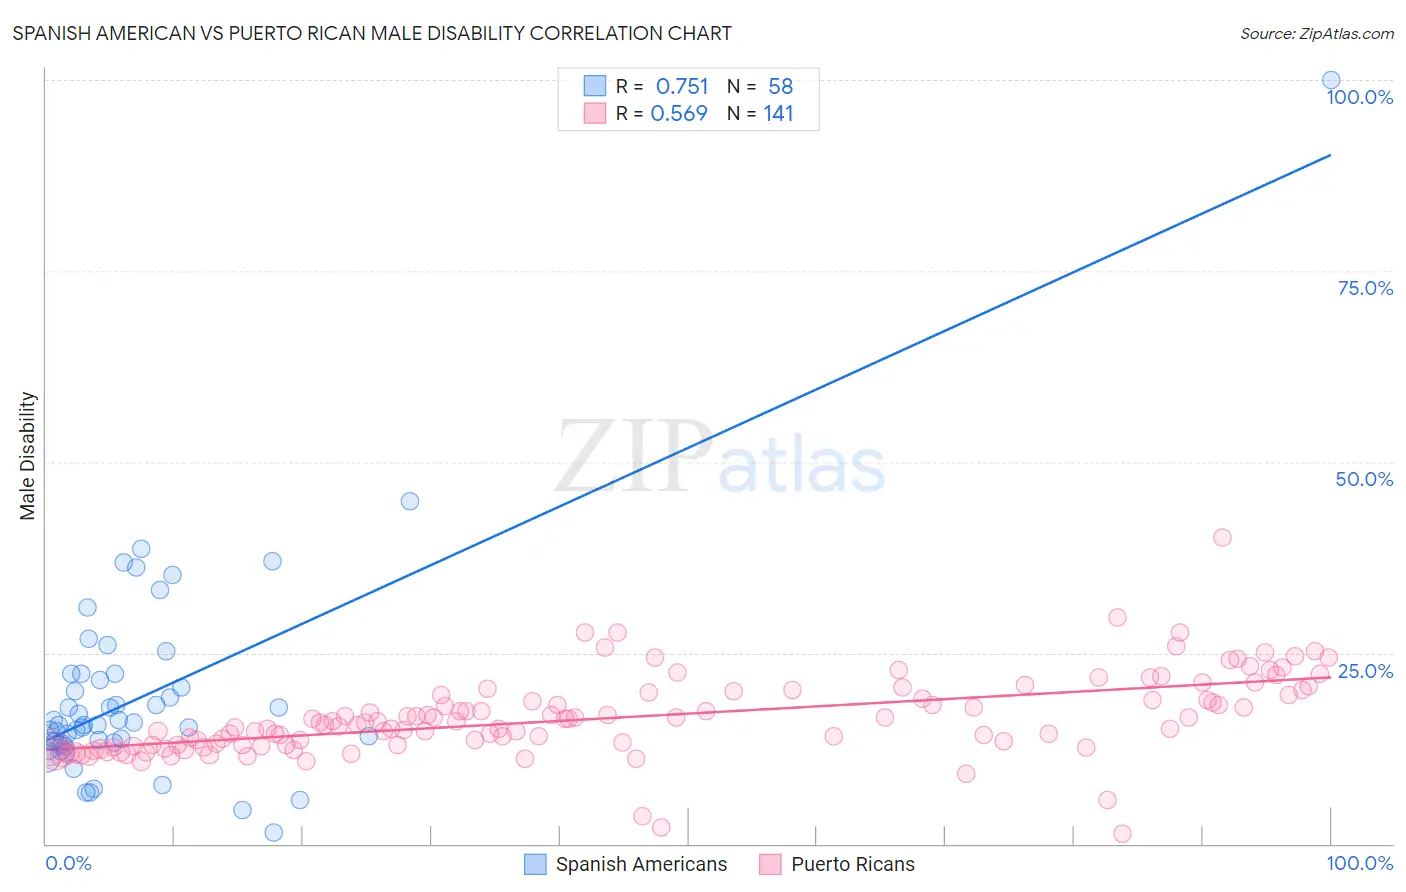Click the chart title text
The height and width of the screenshot is (892, 1406).
[x=372, y=33]
